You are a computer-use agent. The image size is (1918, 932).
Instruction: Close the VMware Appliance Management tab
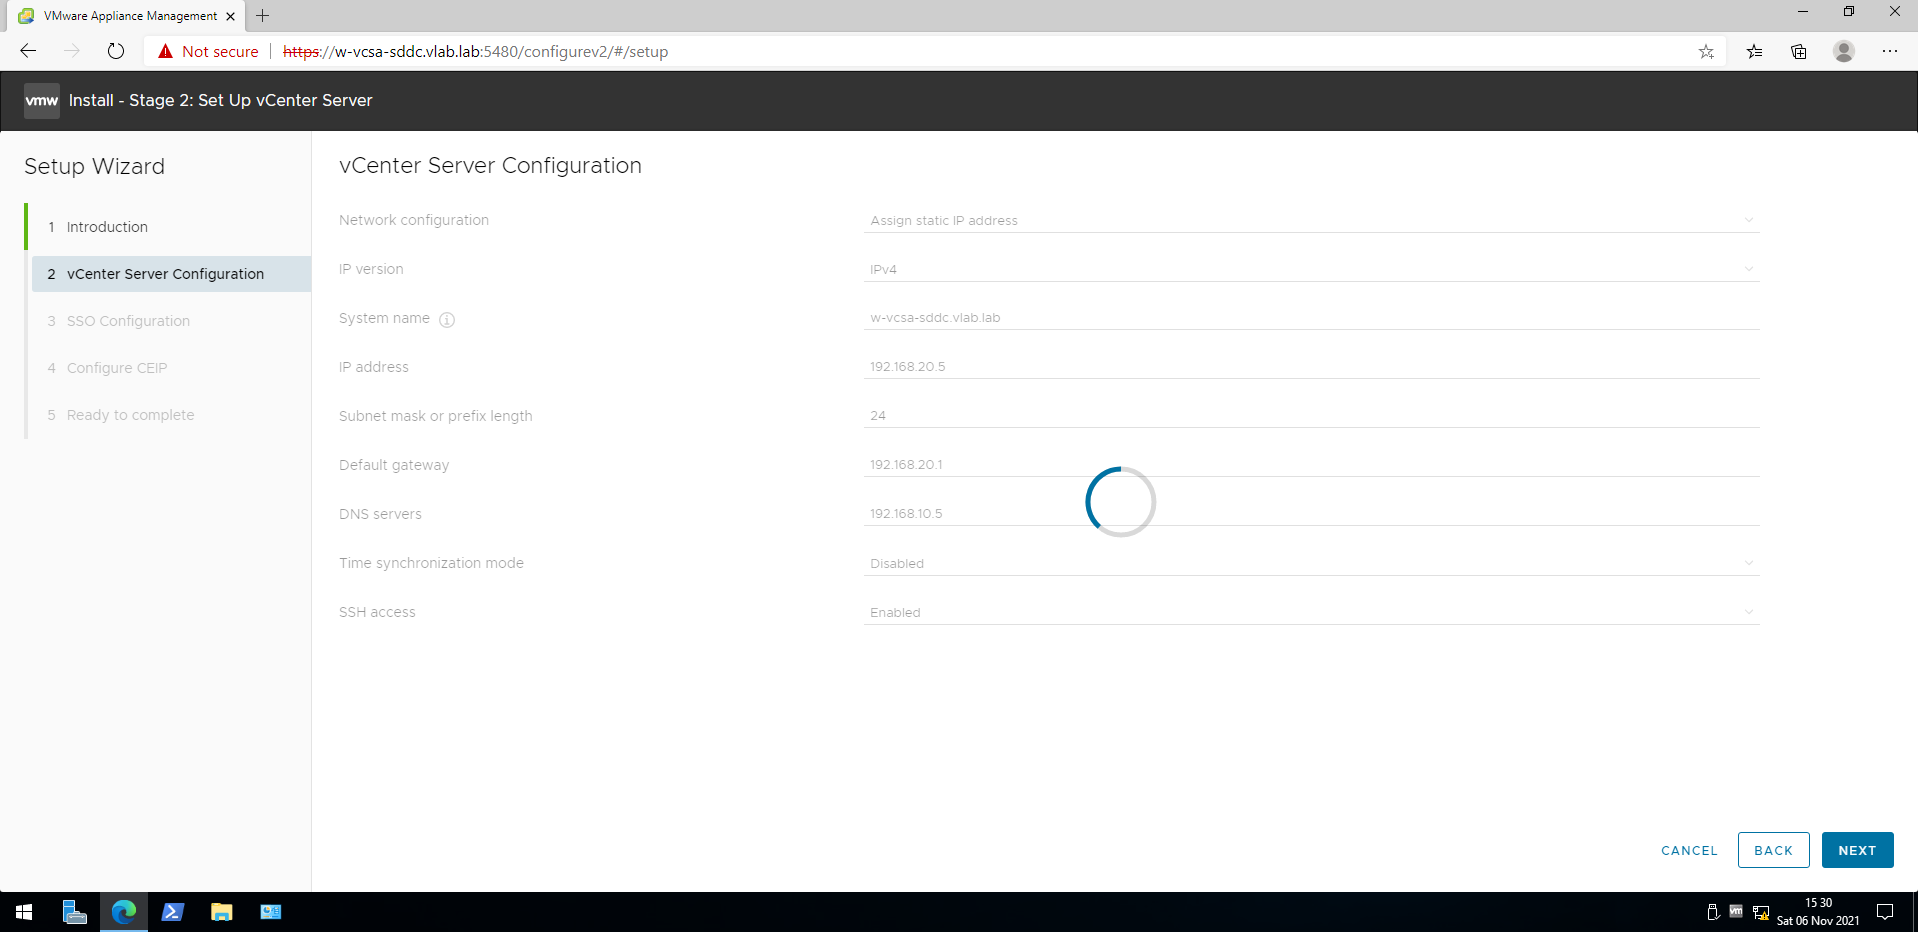tap(230, 16)
